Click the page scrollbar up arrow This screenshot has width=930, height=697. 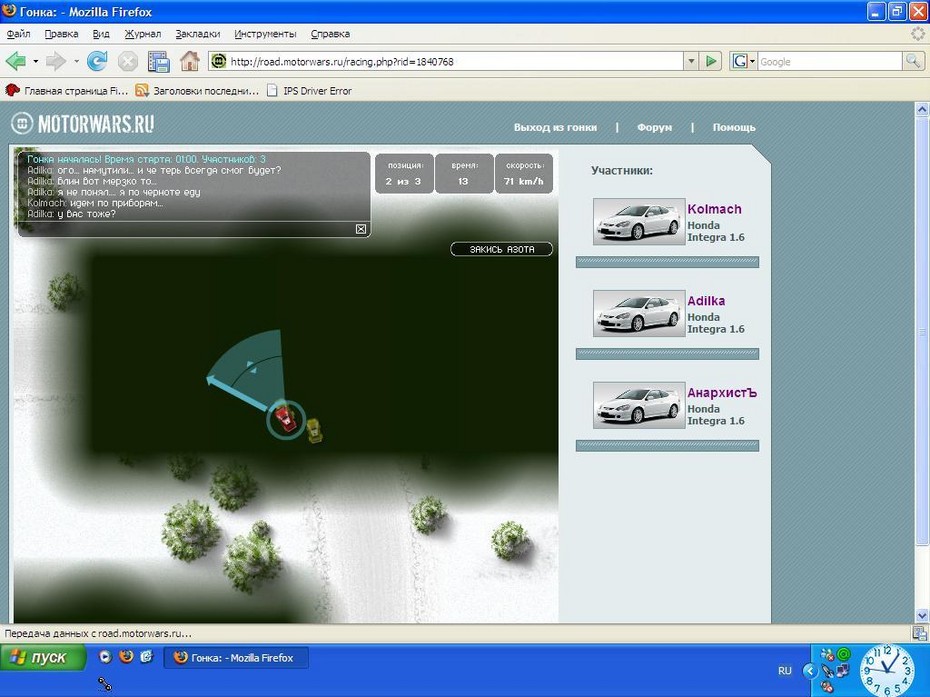[922, 109]
